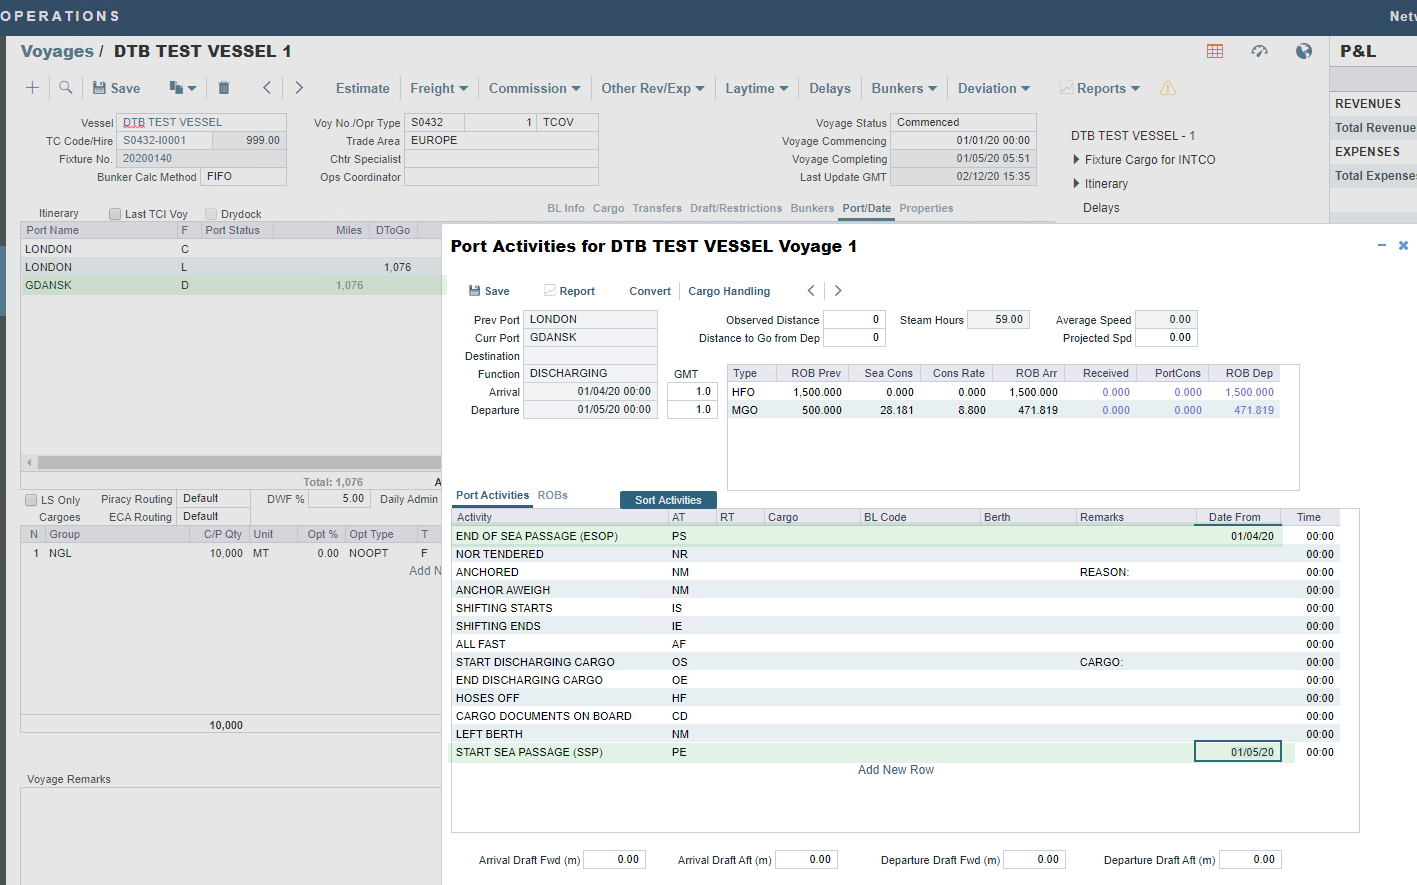Go to next port activity using right chevron

coord(838,291)
